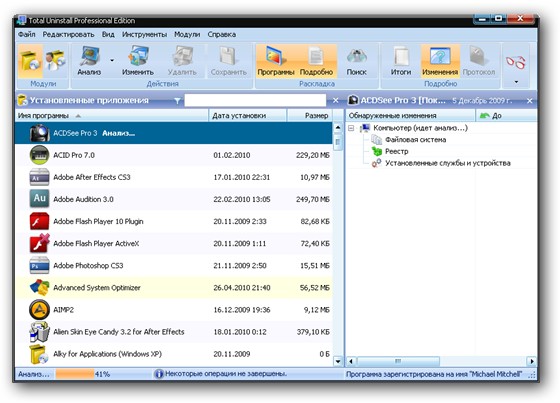The image size is (560, 403).
Task: Open the Вид menu
Action: pyautogui.click(x=108, y=34)
